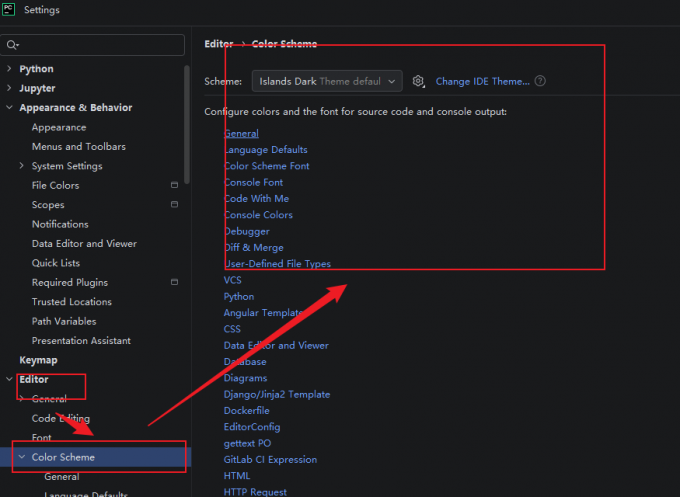The height and width of the screenshot is (497, 680).
Task: Select Appearance item in settings tree
Action: 59,128
